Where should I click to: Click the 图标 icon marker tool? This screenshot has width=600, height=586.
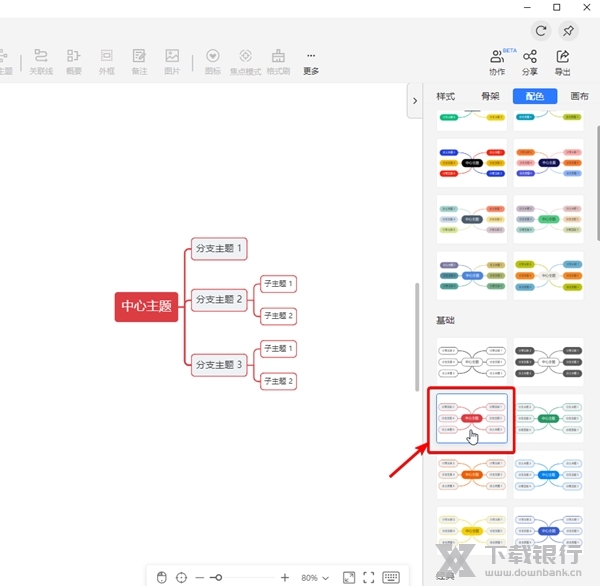tap(212, 61)
